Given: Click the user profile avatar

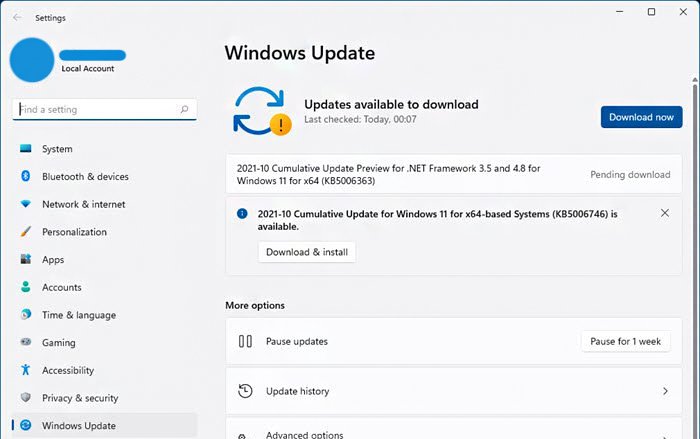Looking at the screenshot, I should pyautogui.click(x=32, y=60).
